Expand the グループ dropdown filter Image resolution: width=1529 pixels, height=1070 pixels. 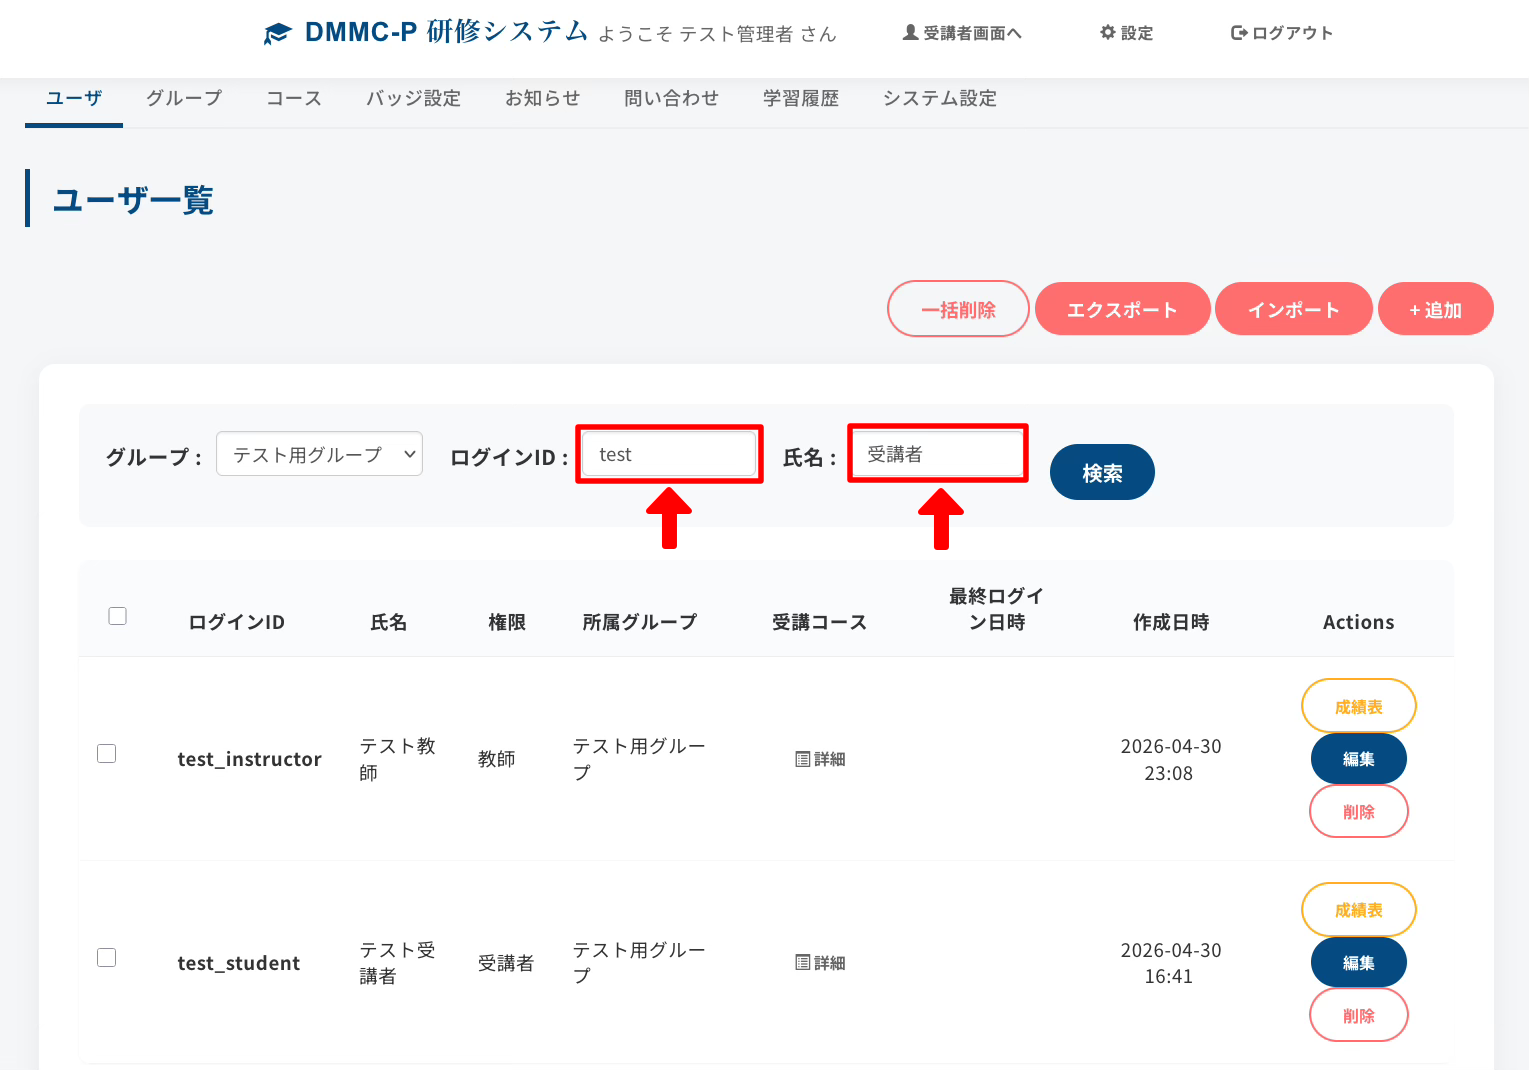click(x=319, y=454)
